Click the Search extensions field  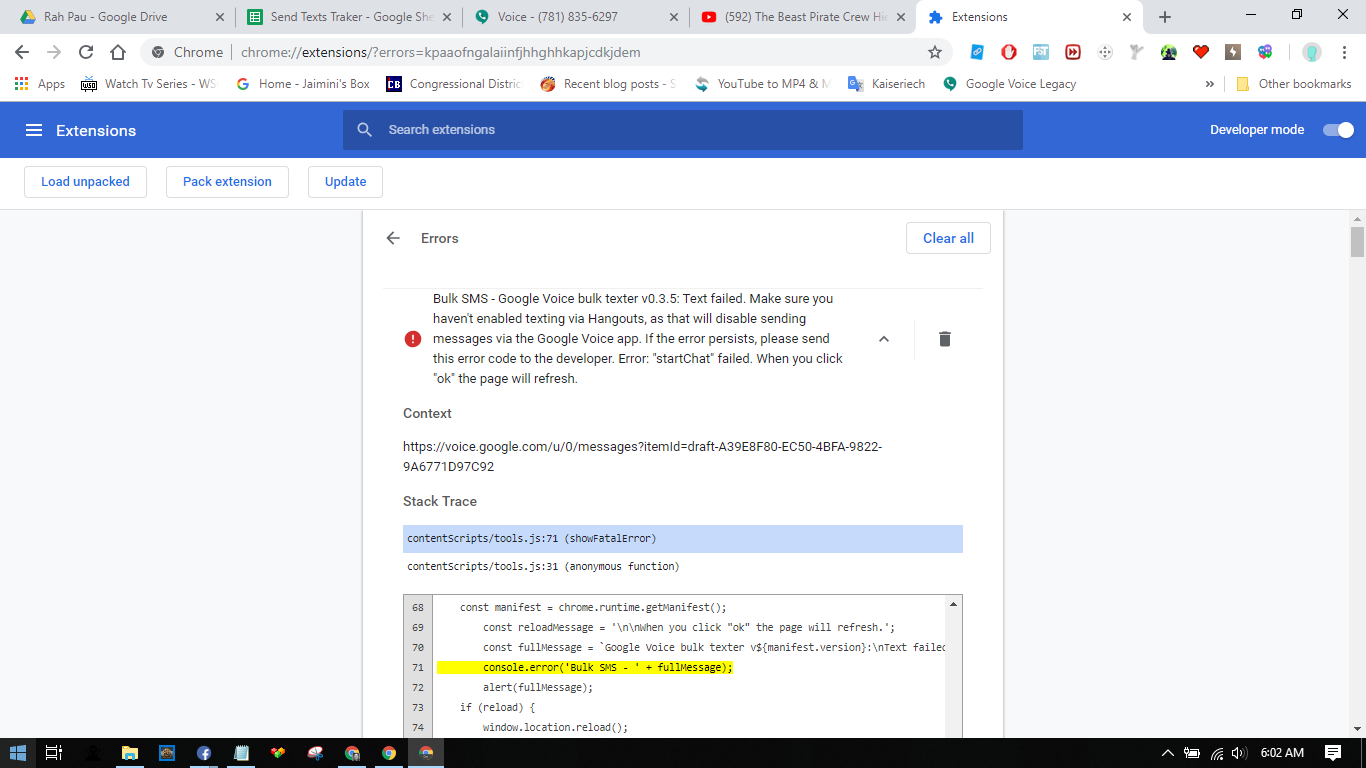(682, 130)
